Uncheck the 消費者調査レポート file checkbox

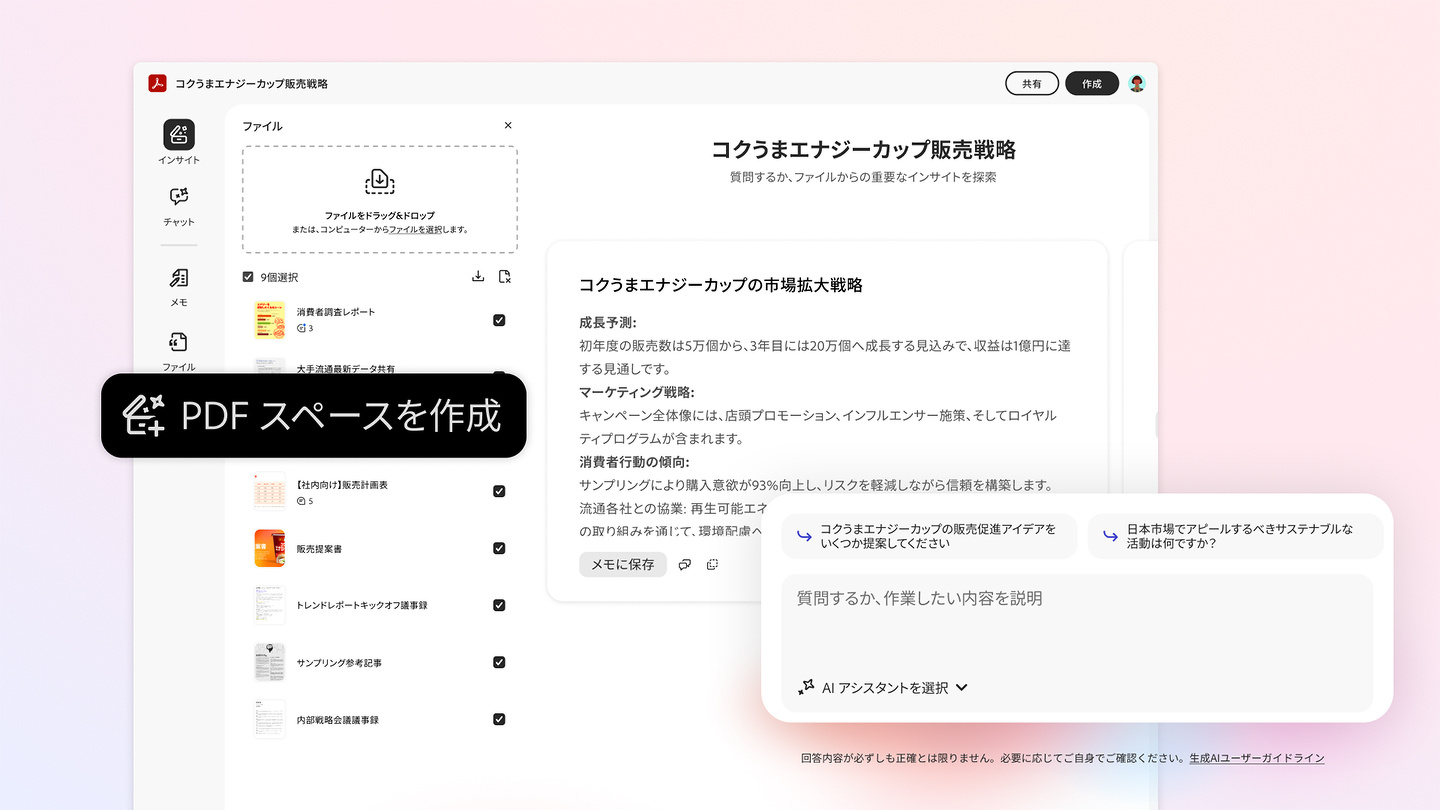(x=499, y=320)
